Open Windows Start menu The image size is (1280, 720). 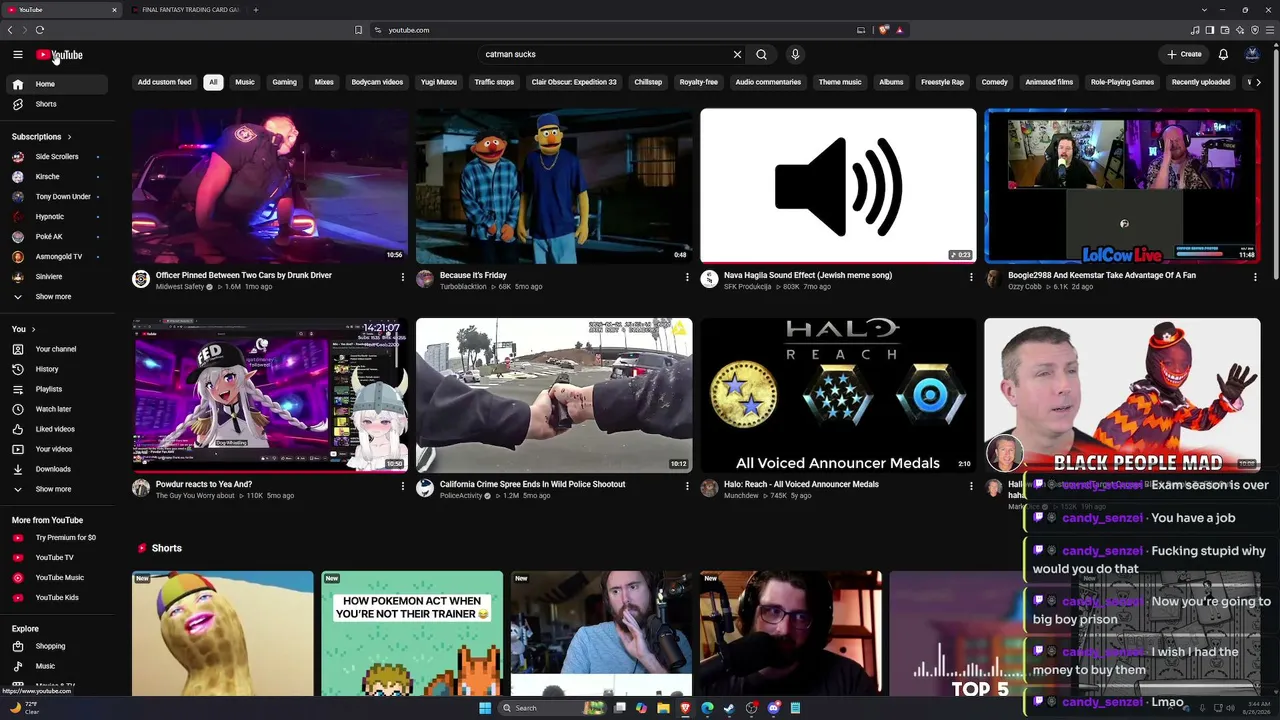click(485, 708)
